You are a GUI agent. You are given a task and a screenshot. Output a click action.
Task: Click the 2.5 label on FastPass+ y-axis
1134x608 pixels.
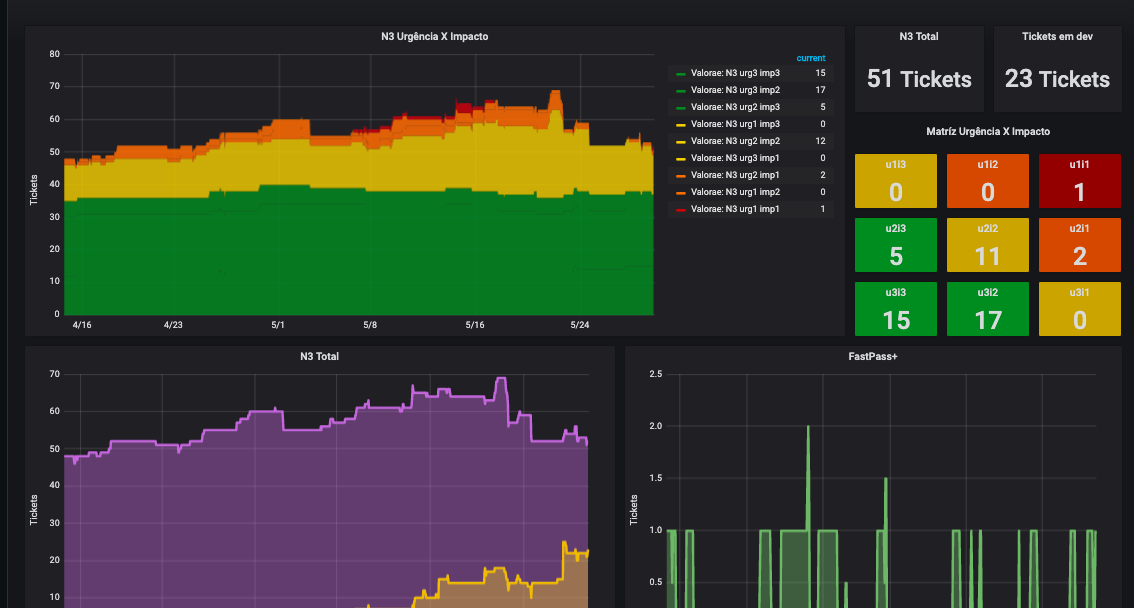655,374
